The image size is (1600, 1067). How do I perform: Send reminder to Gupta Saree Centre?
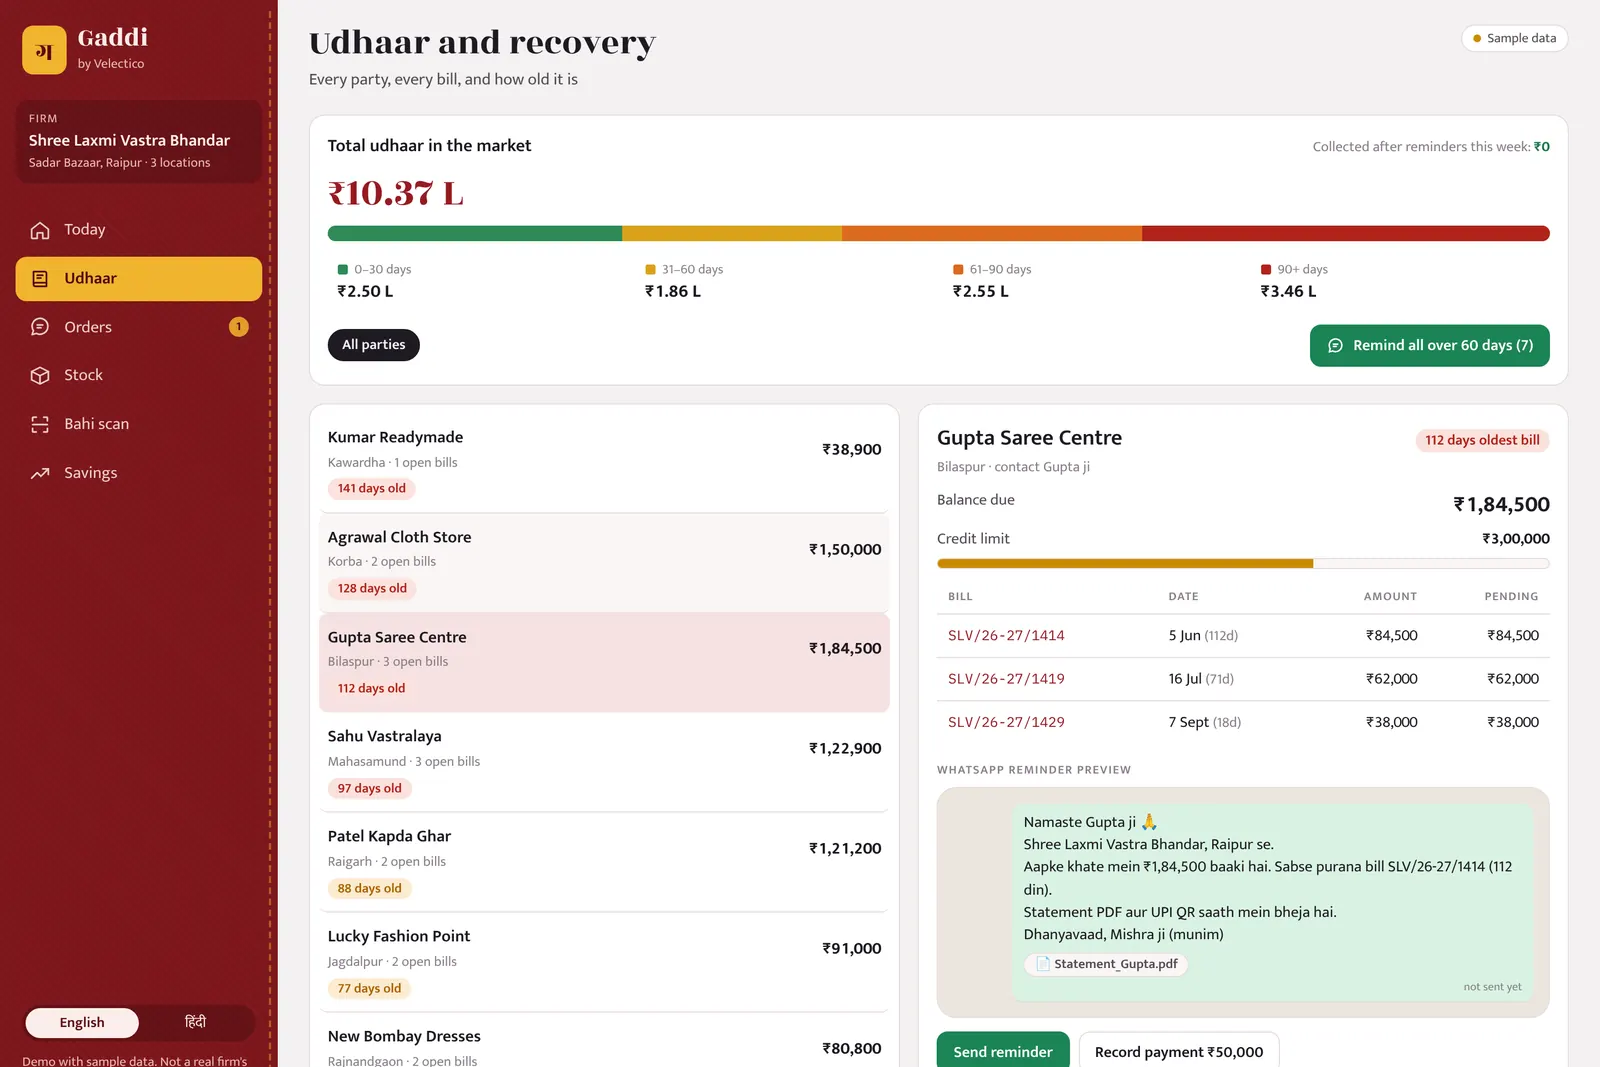pos(1003,1050)
